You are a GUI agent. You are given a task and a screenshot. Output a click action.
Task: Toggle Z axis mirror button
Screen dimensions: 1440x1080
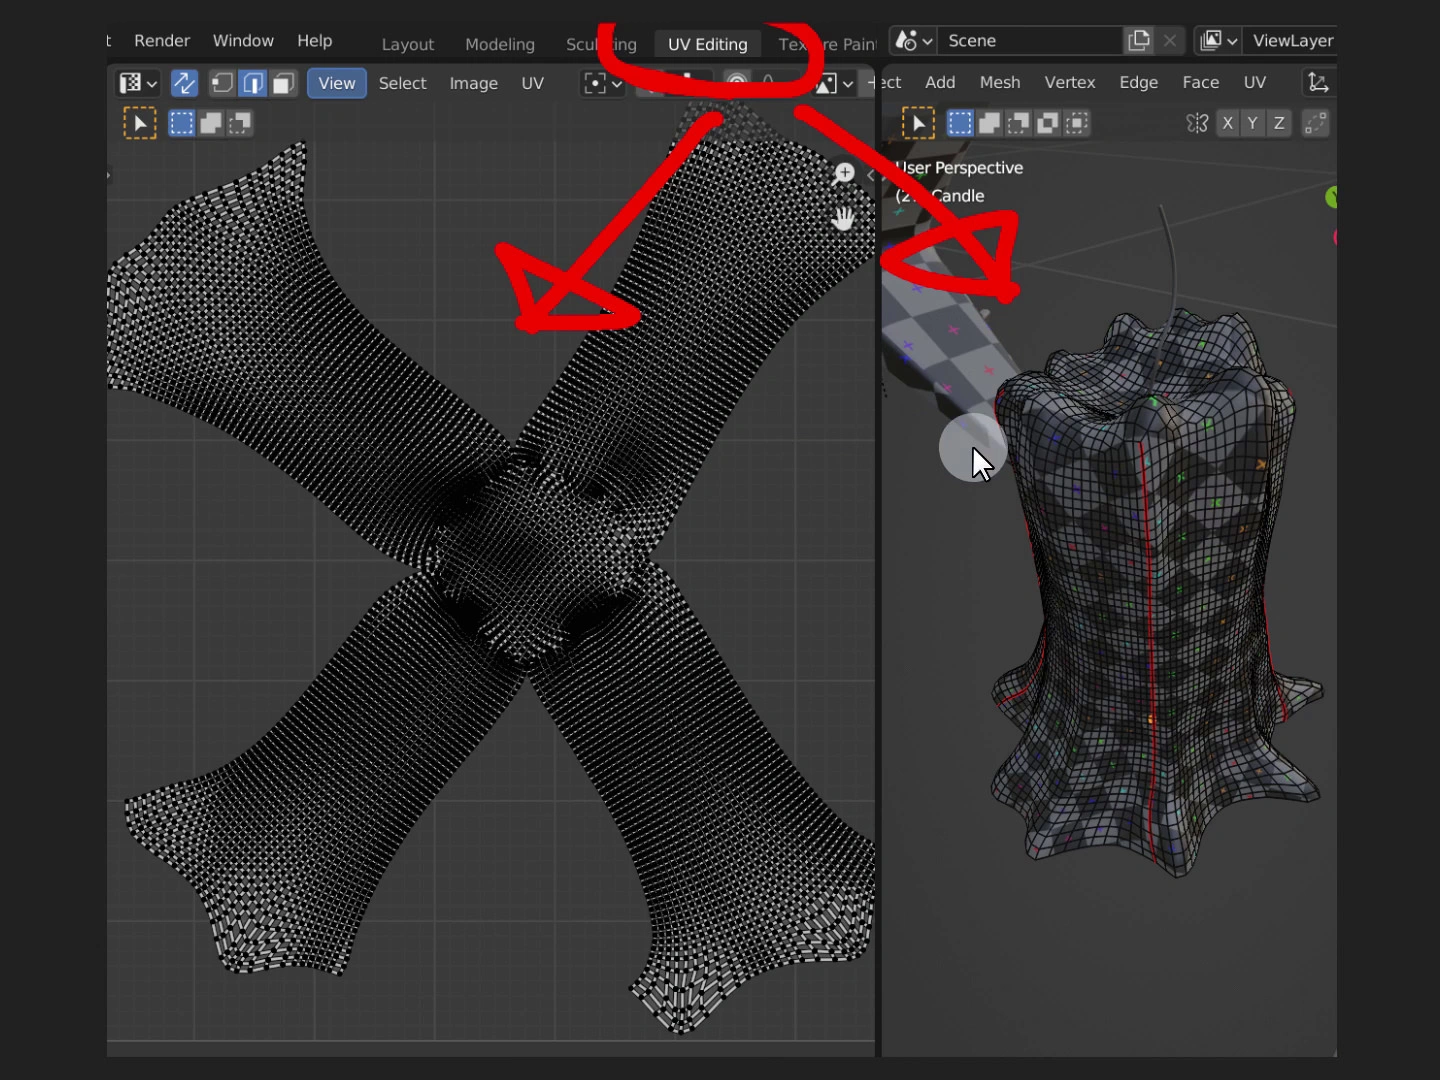pos(1279,123)
